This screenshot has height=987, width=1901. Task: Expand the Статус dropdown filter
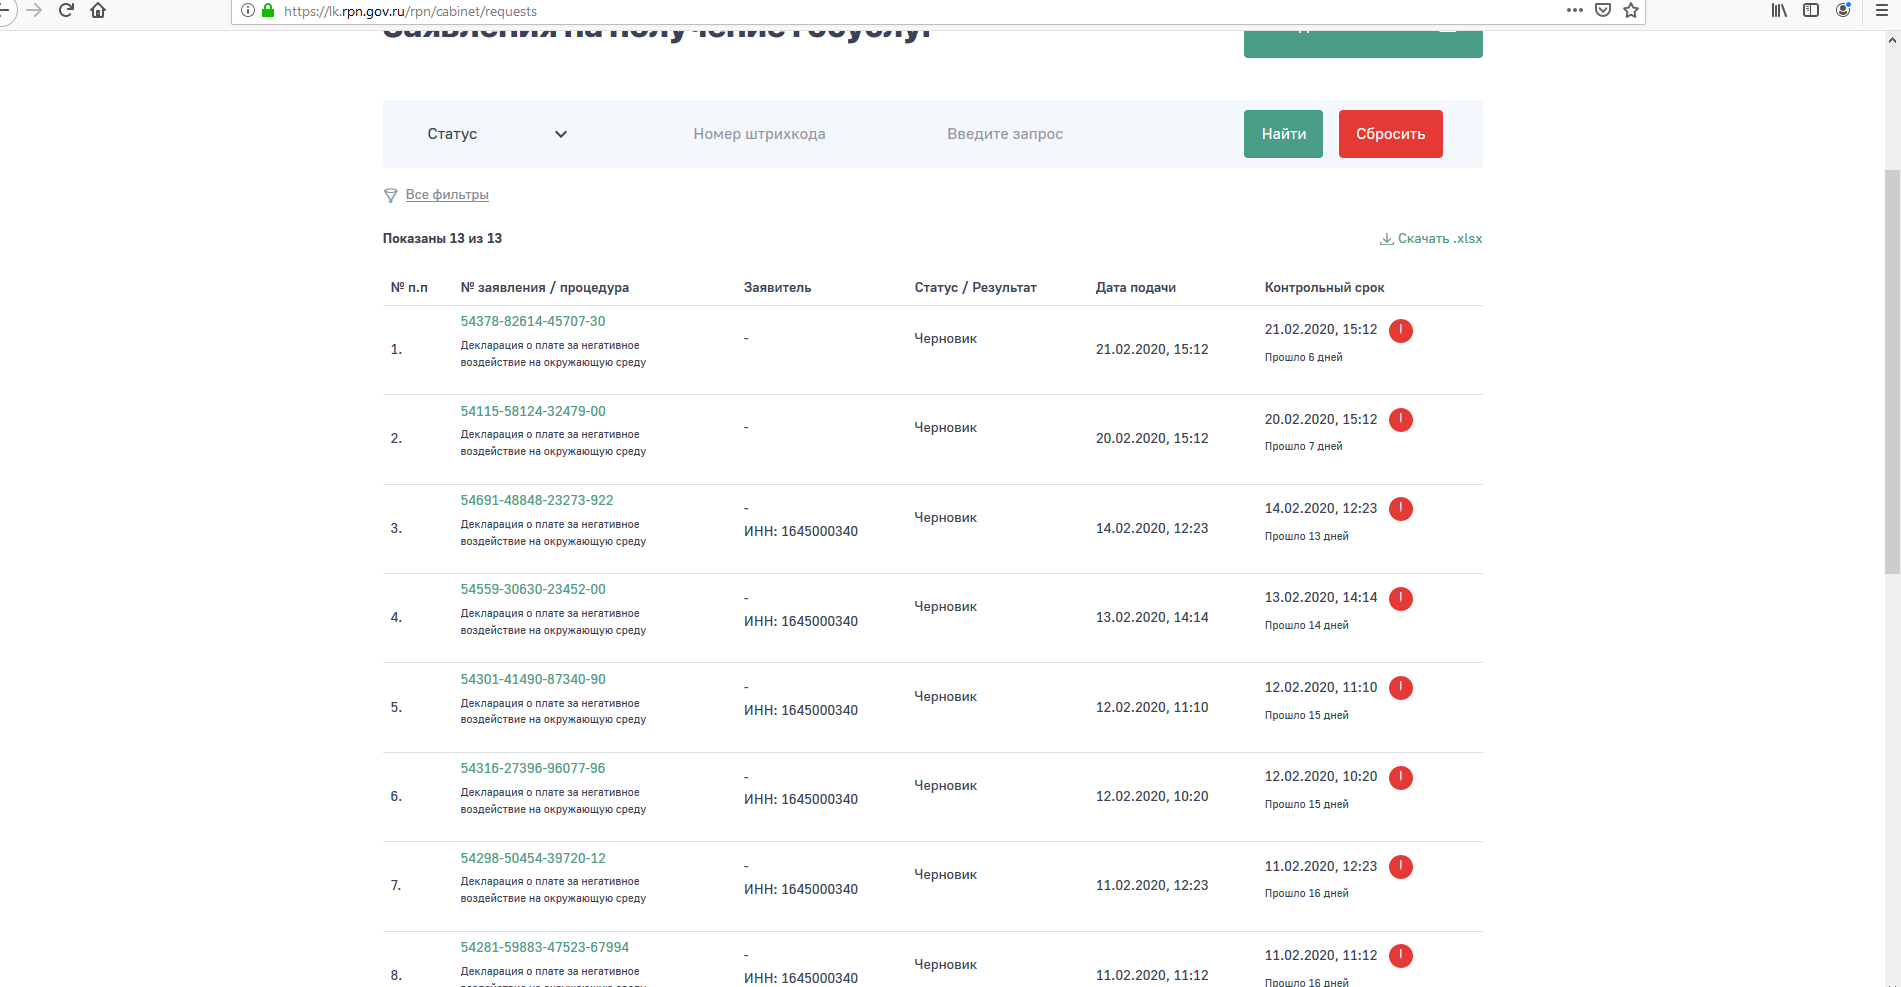tap(497, 134)
